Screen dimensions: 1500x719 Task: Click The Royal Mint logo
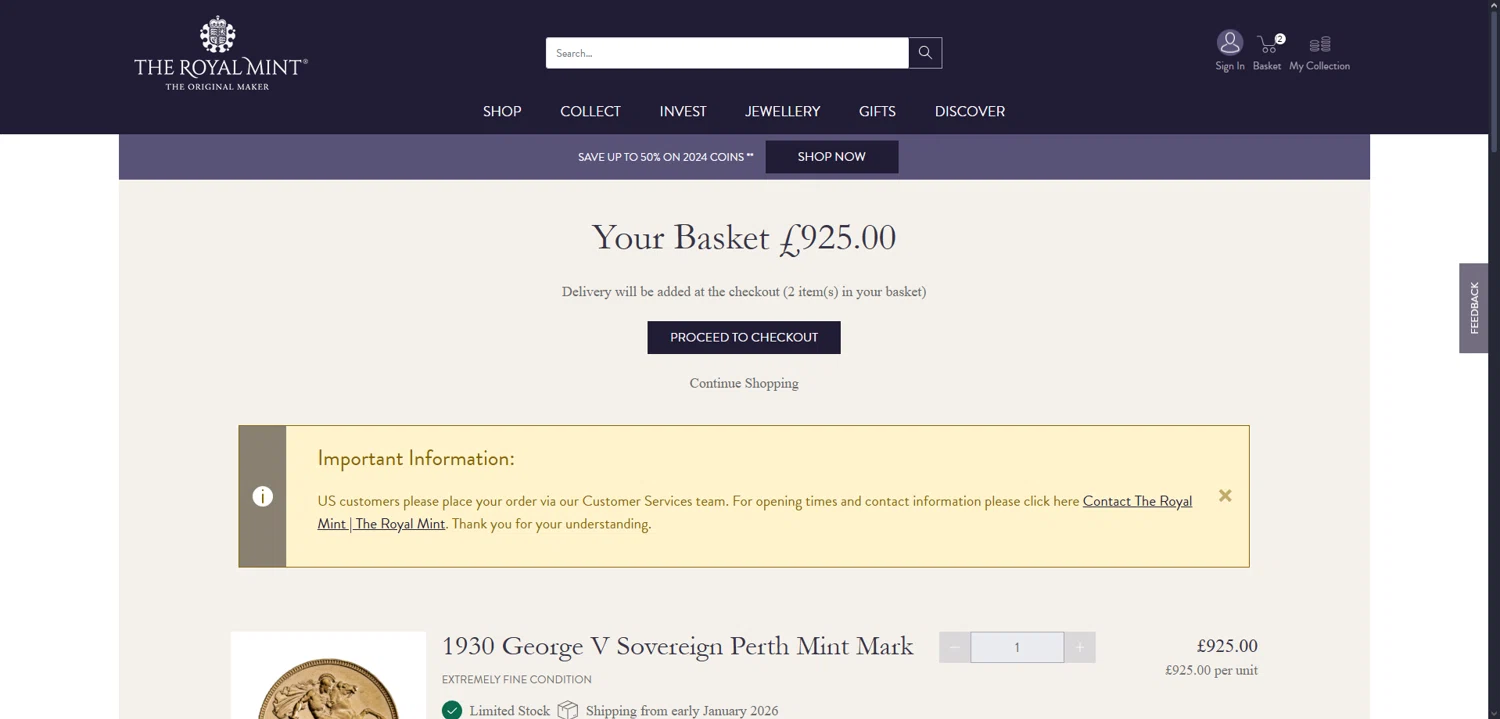coord(221,53)
